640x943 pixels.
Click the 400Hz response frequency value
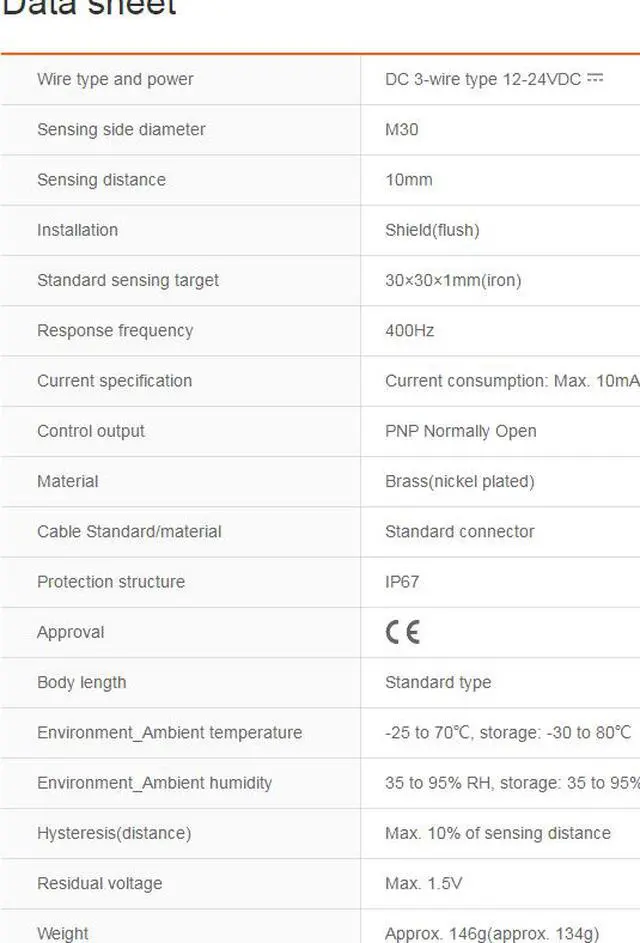coord(409,330)
